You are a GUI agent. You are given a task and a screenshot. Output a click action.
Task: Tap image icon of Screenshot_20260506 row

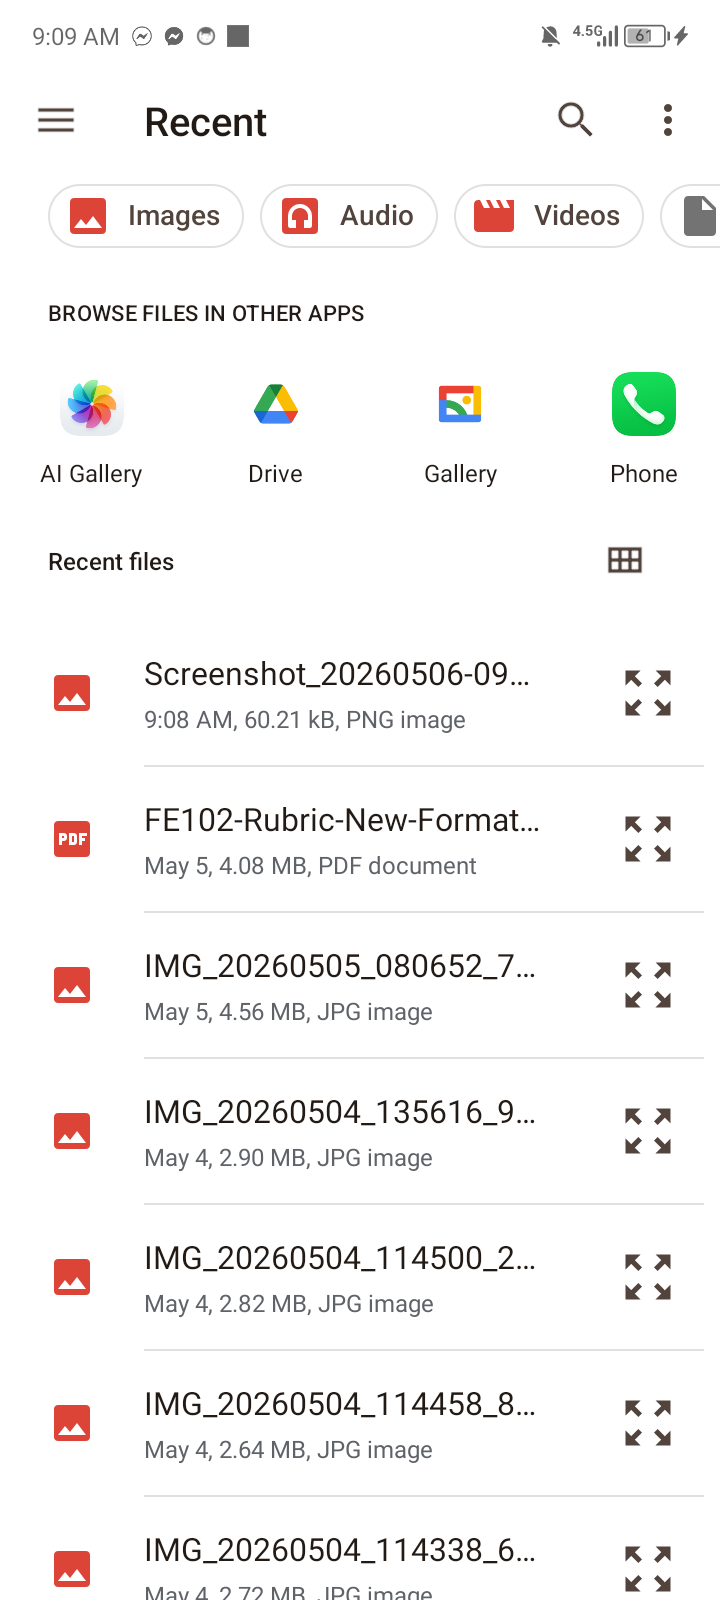tap(72, 693)
